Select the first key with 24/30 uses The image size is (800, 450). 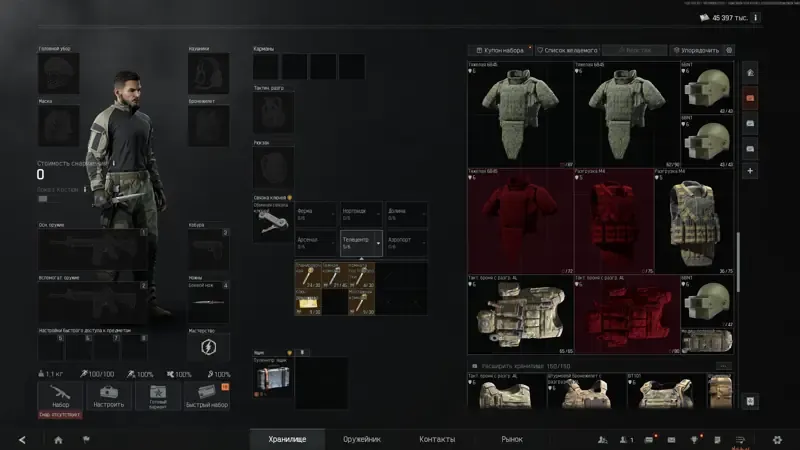[308, 276]
